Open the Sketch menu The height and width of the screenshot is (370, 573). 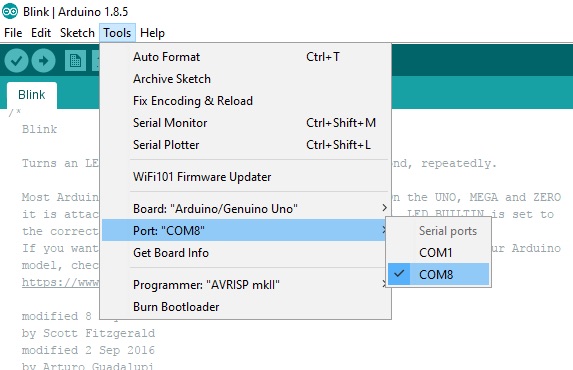point(77,33)
